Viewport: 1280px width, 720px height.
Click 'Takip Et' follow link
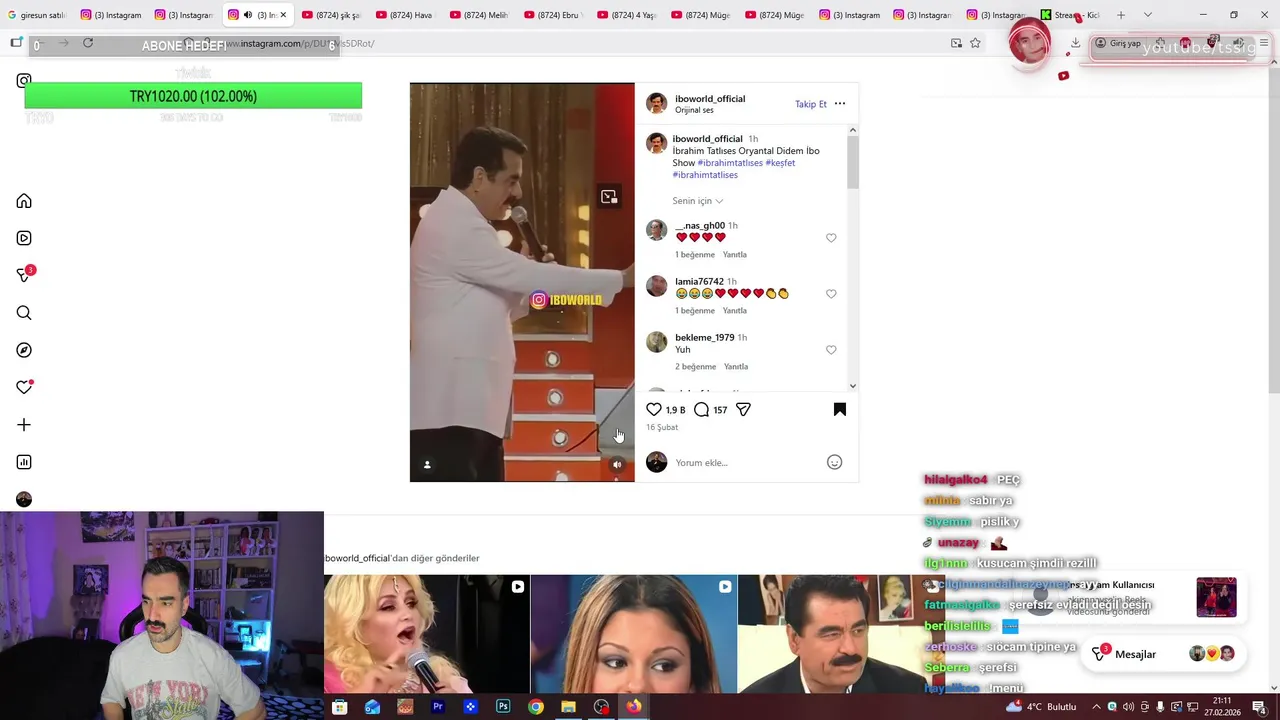(811, 104)
